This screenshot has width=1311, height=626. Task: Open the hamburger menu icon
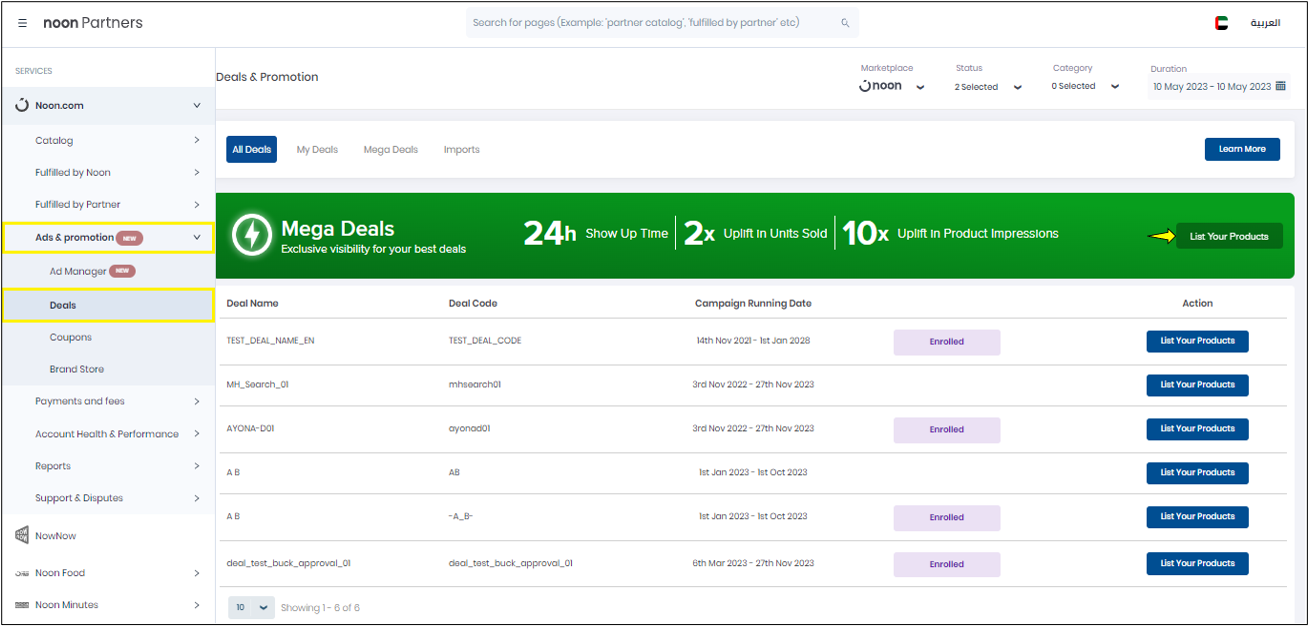click(x=22, y=23)
